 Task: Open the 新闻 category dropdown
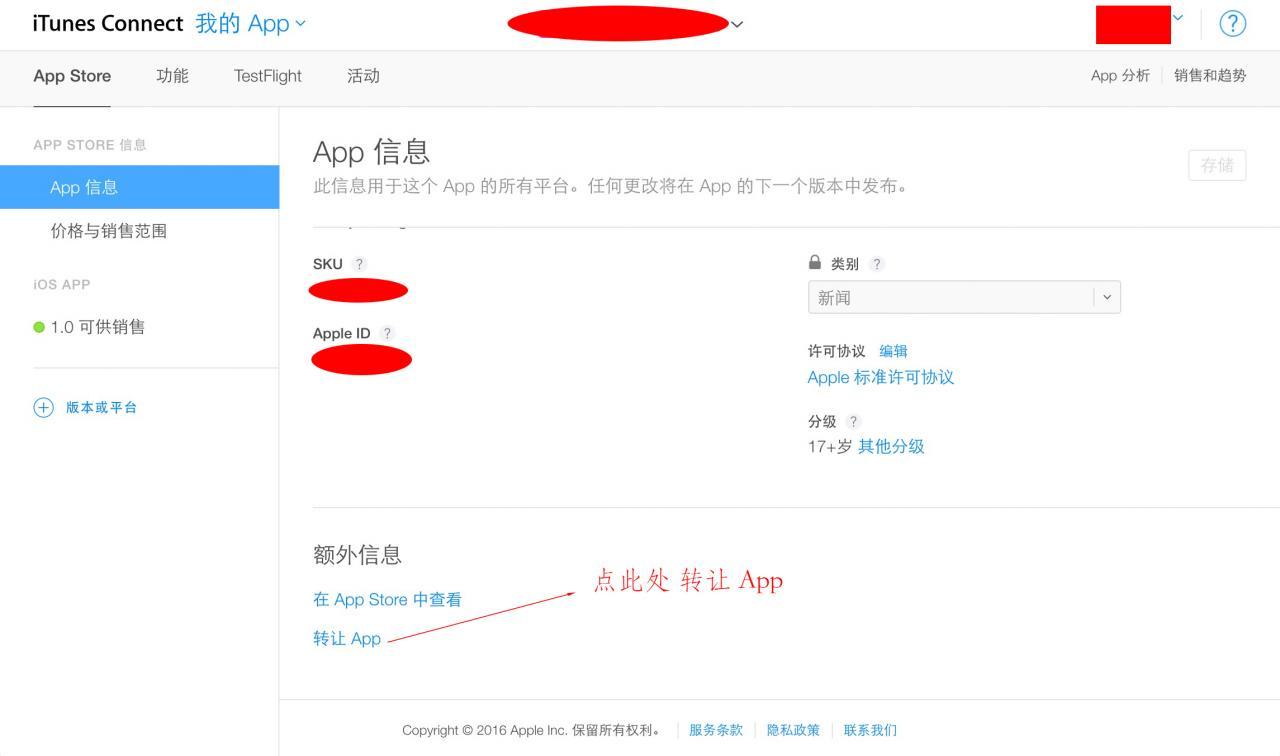(964, 297)
